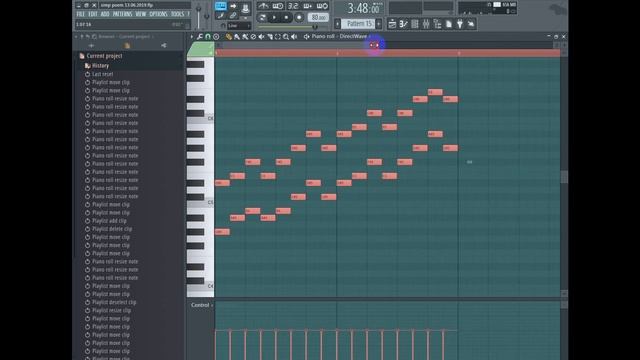
Task: Toggle loop recording
Action: tap(322, 6)
